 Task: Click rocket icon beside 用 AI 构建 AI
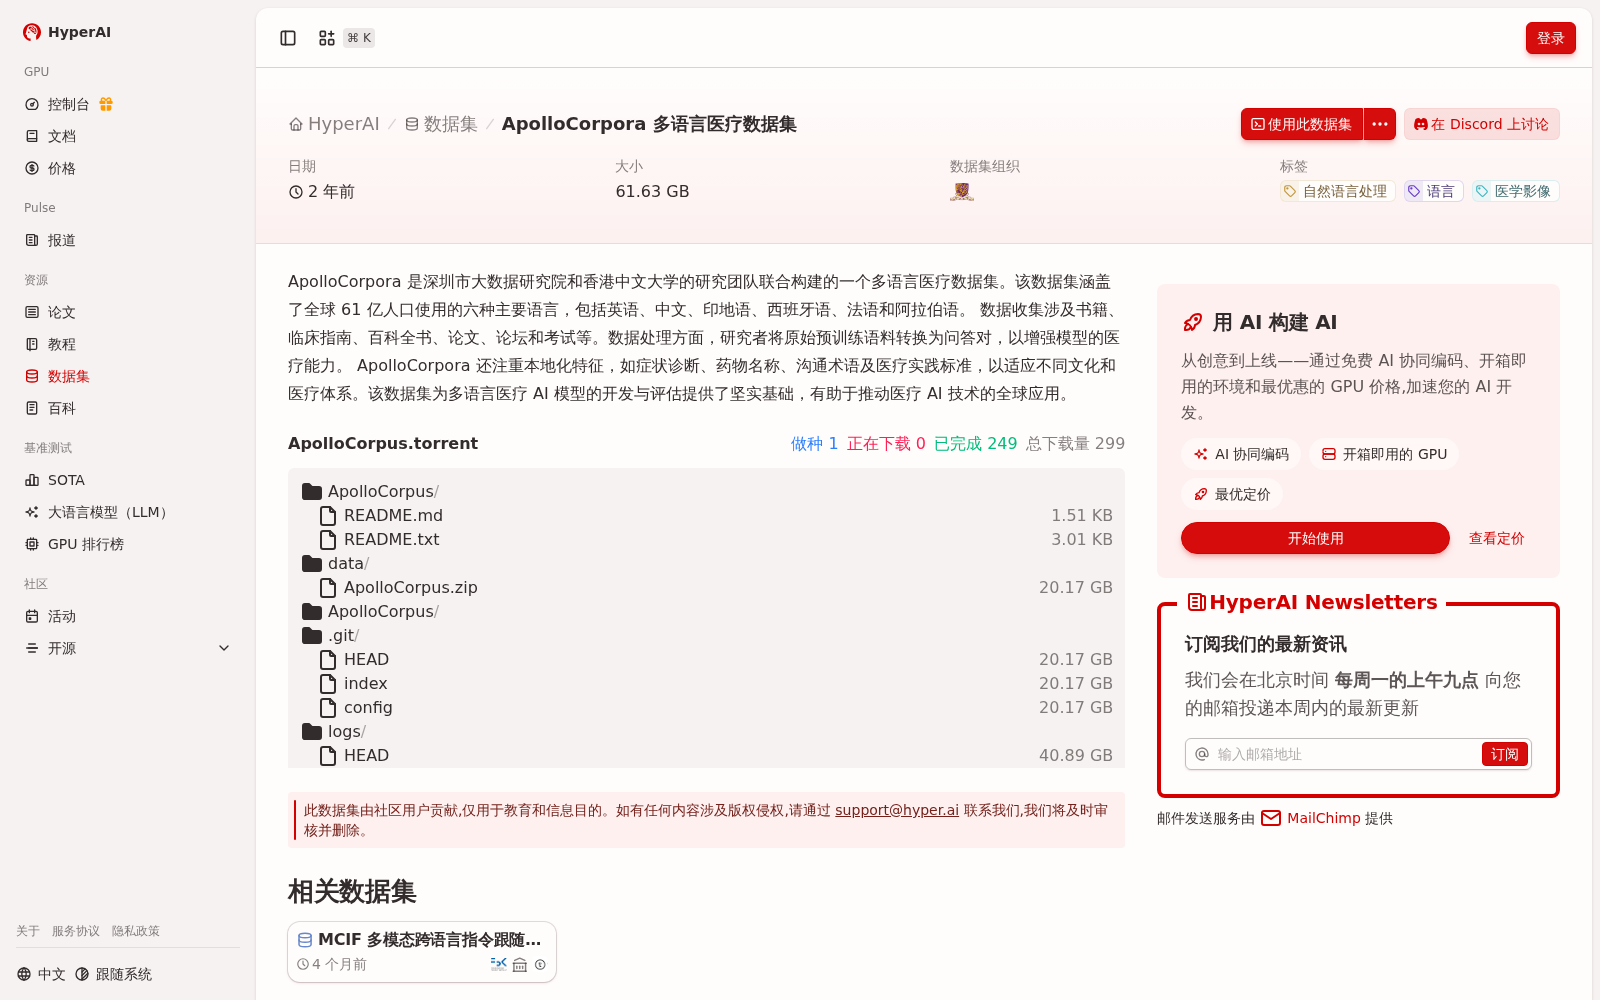click(x=1192, y=322)
